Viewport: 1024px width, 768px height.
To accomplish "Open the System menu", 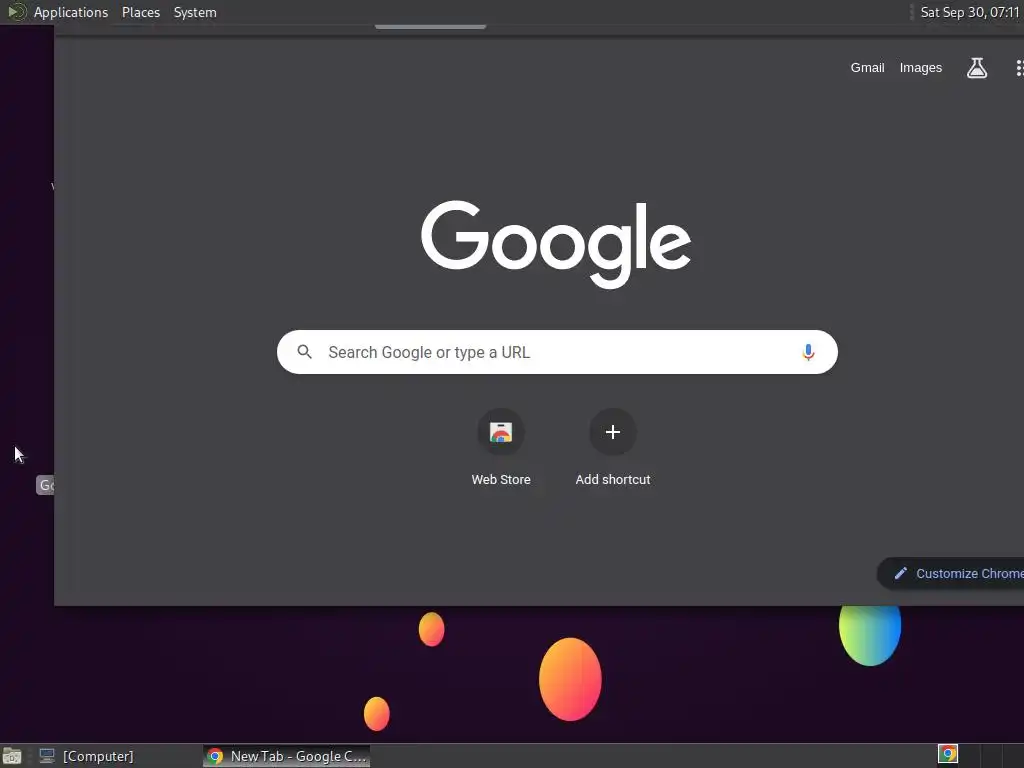I will [x=195, y=12].
